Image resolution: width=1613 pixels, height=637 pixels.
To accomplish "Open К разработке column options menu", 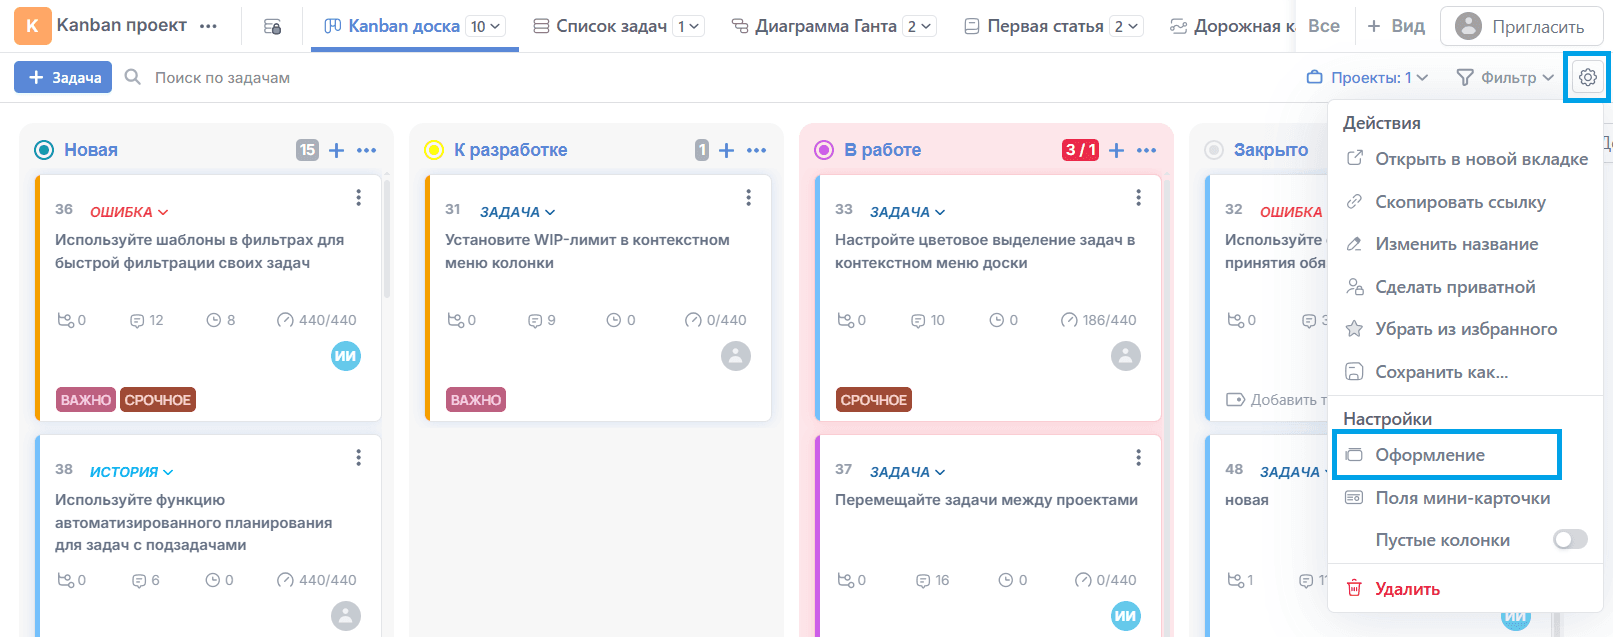I will [x=757, y=150].
